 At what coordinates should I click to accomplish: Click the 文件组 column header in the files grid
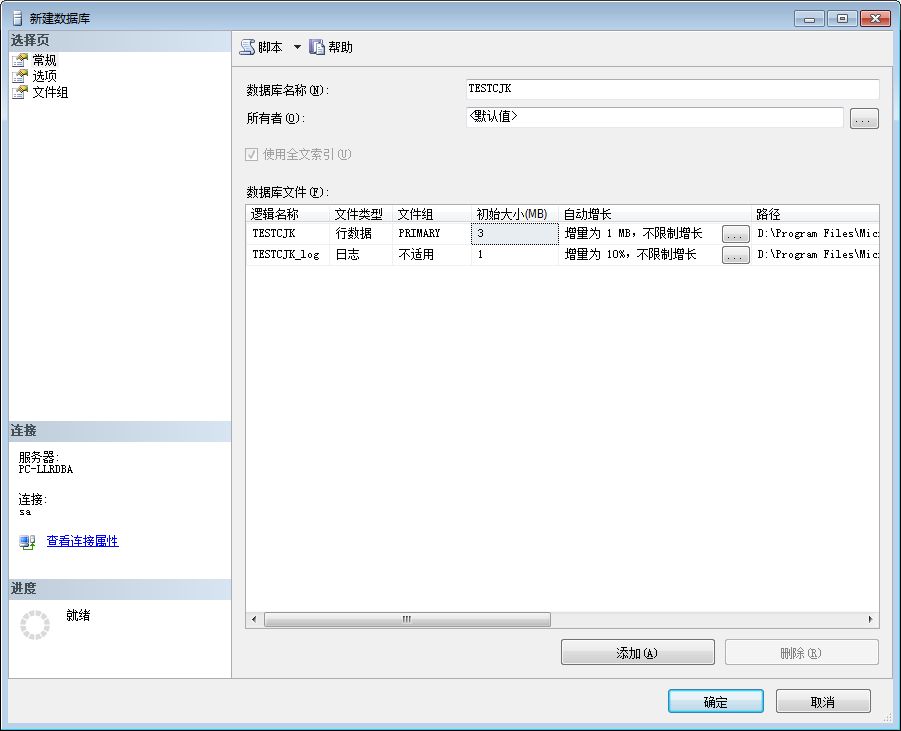[x=432, y=214]
